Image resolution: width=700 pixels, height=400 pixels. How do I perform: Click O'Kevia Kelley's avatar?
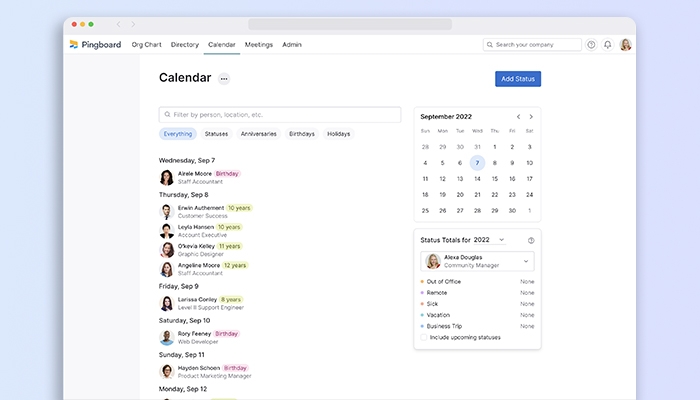click(x=167, y=250)
